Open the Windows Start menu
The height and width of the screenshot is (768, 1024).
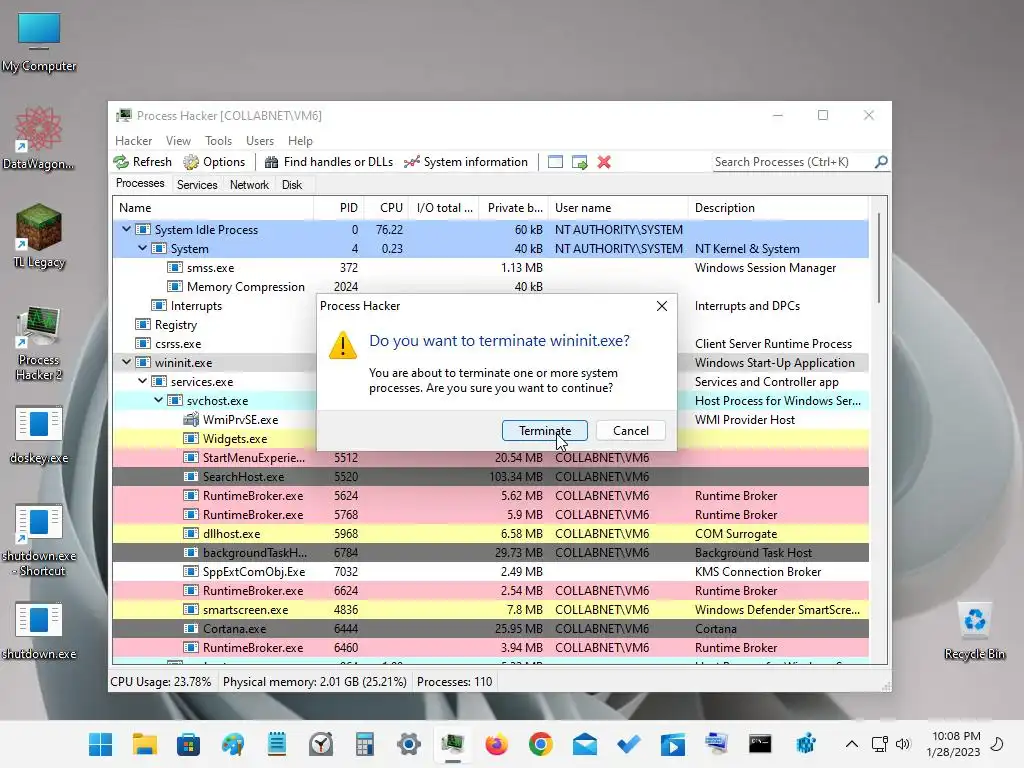click(x=101, y=744)
